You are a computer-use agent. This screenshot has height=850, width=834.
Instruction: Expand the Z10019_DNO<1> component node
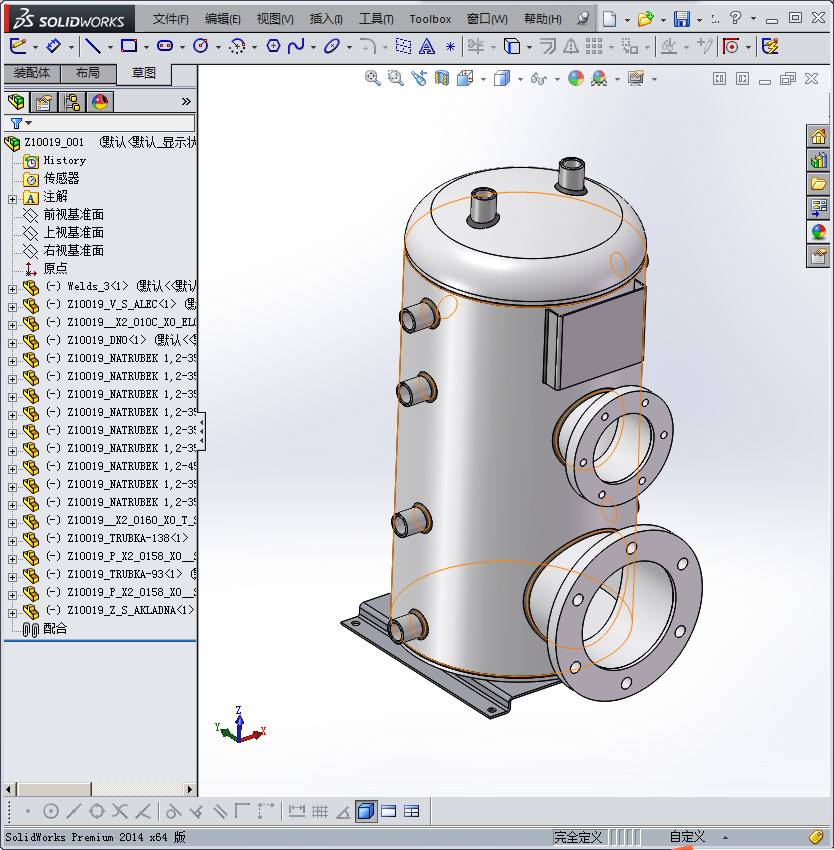click(12, 343)
